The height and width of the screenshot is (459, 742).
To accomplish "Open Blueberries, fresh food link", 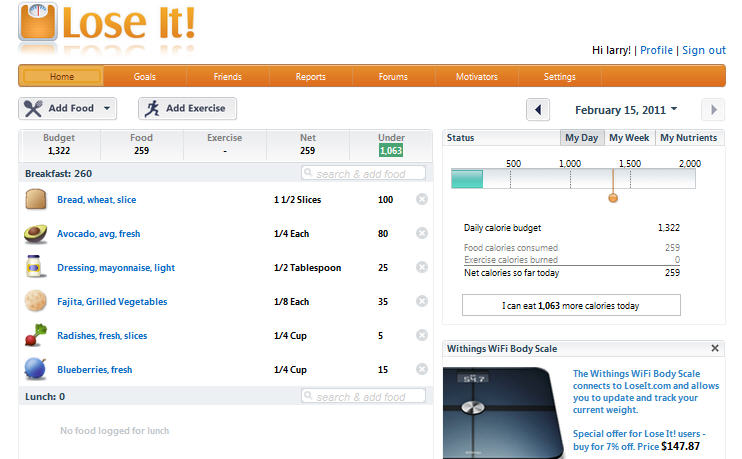I will (95, 370).
